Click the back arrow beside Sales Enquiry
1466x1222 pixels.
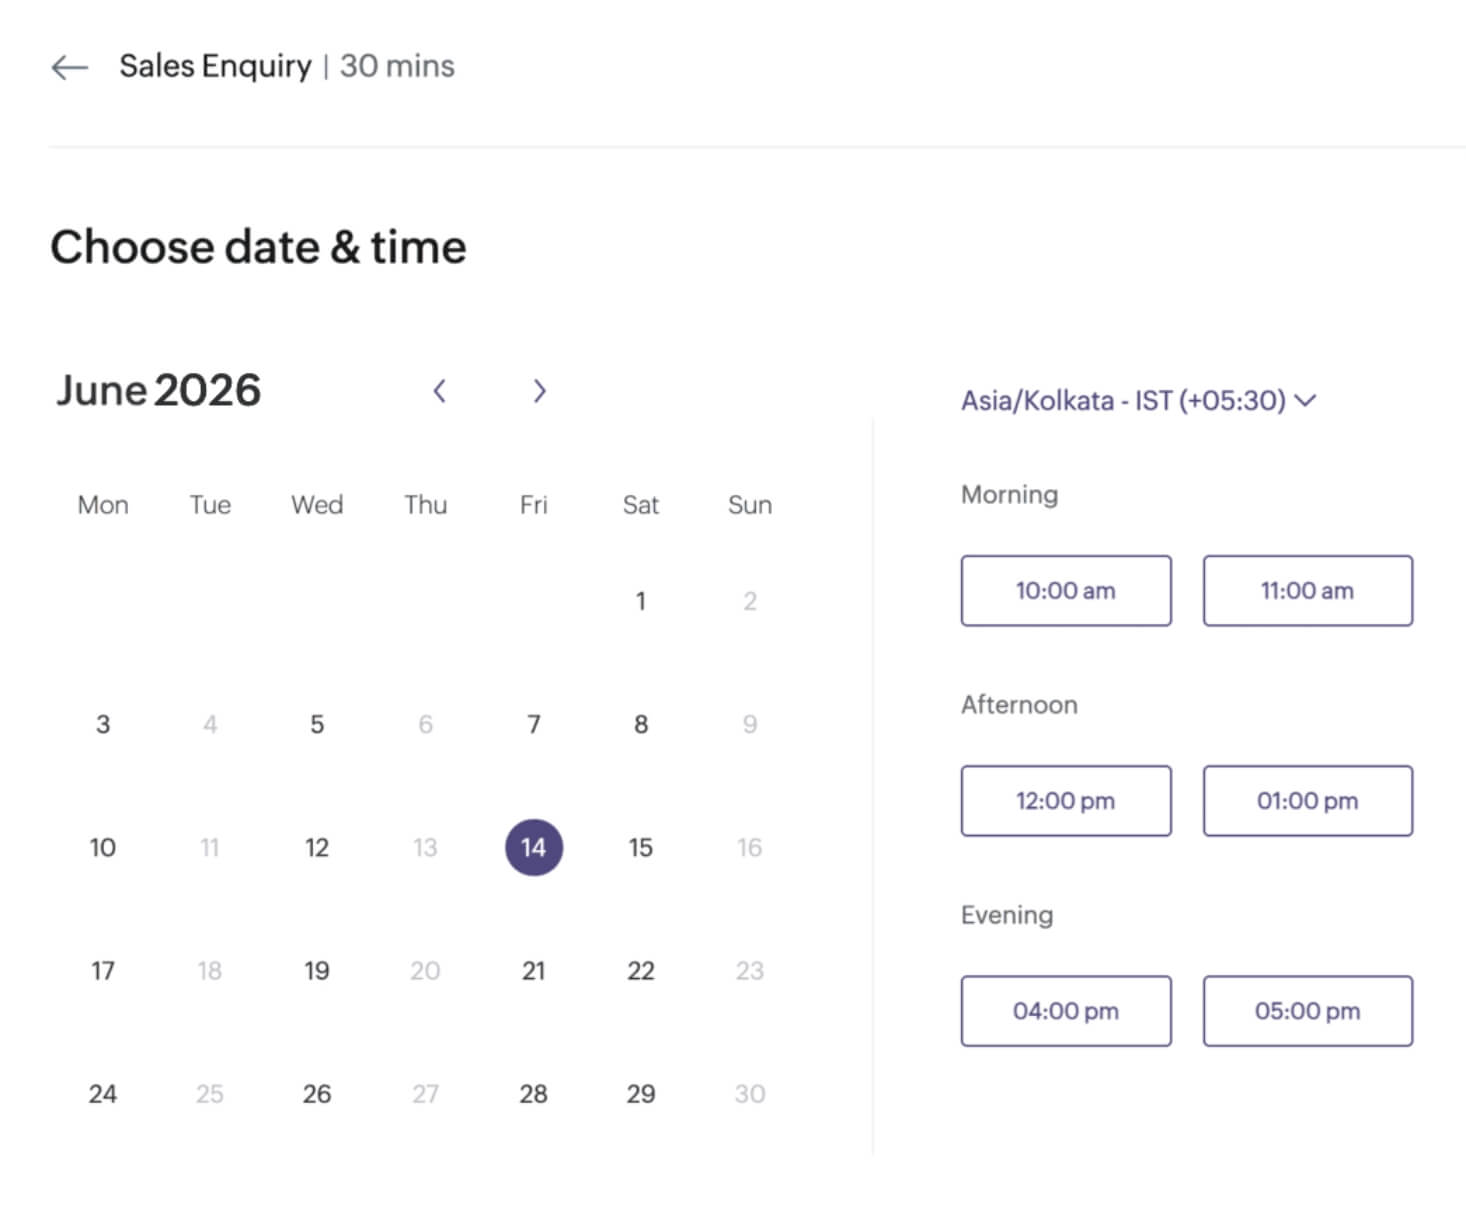pyautogui.click(x=70, y=67)
